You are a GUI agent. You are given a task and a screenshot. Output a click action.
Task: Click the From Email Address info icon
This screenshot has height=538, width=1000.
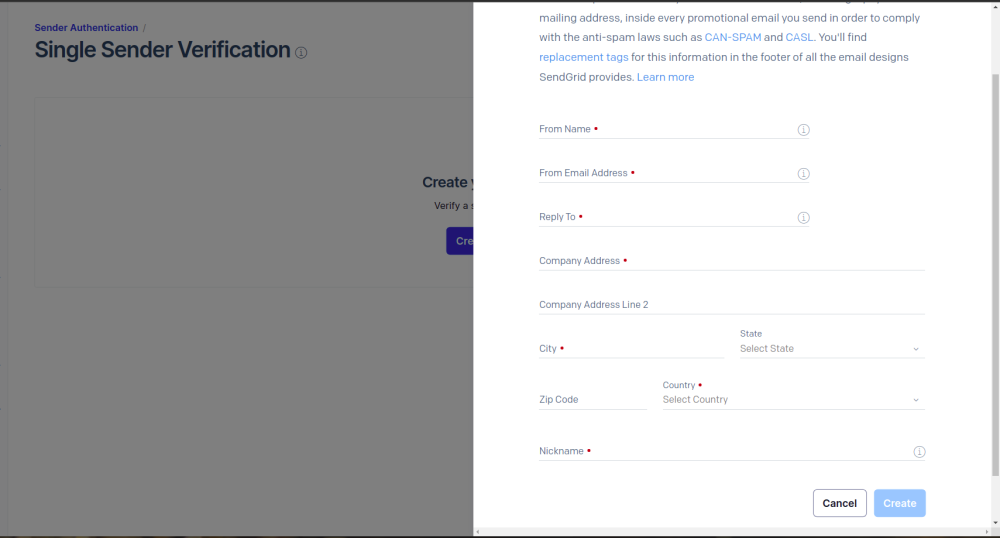(x=803, y=174)
